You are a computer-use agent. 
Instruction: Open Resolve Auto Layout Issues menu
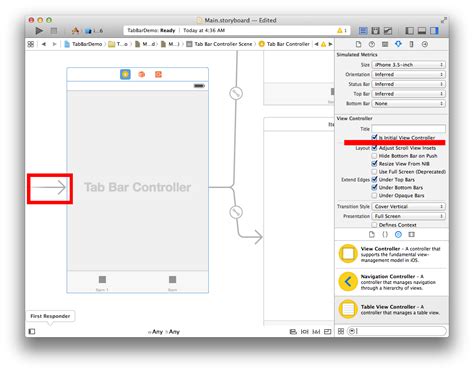pyautogui.click(x=316, y=332)
